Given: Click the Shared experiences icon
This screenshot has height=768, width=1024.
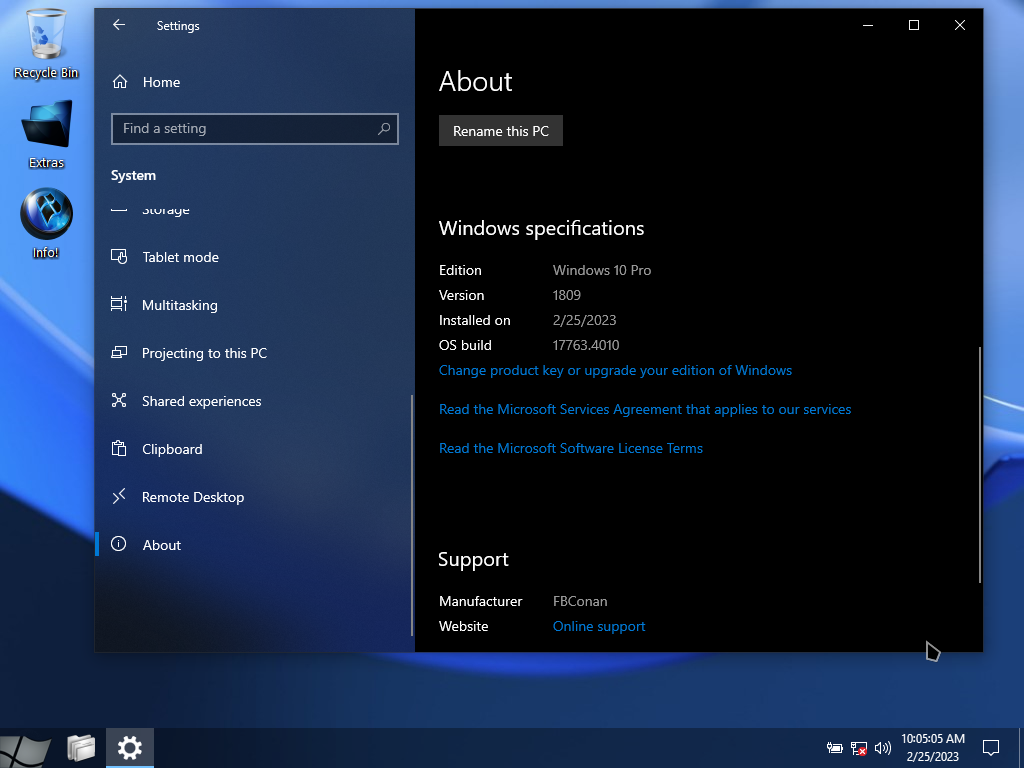Looking at the screenshot, I should pos(119,400).
